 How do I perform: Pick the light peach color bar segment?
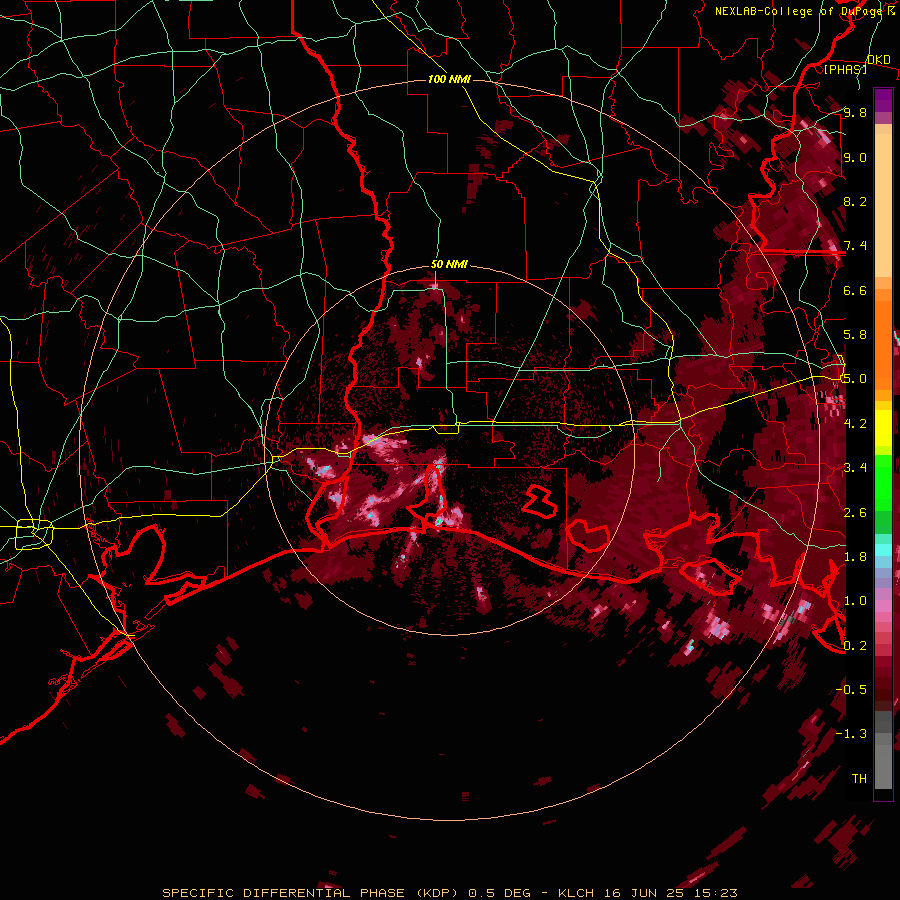(883, 207)
